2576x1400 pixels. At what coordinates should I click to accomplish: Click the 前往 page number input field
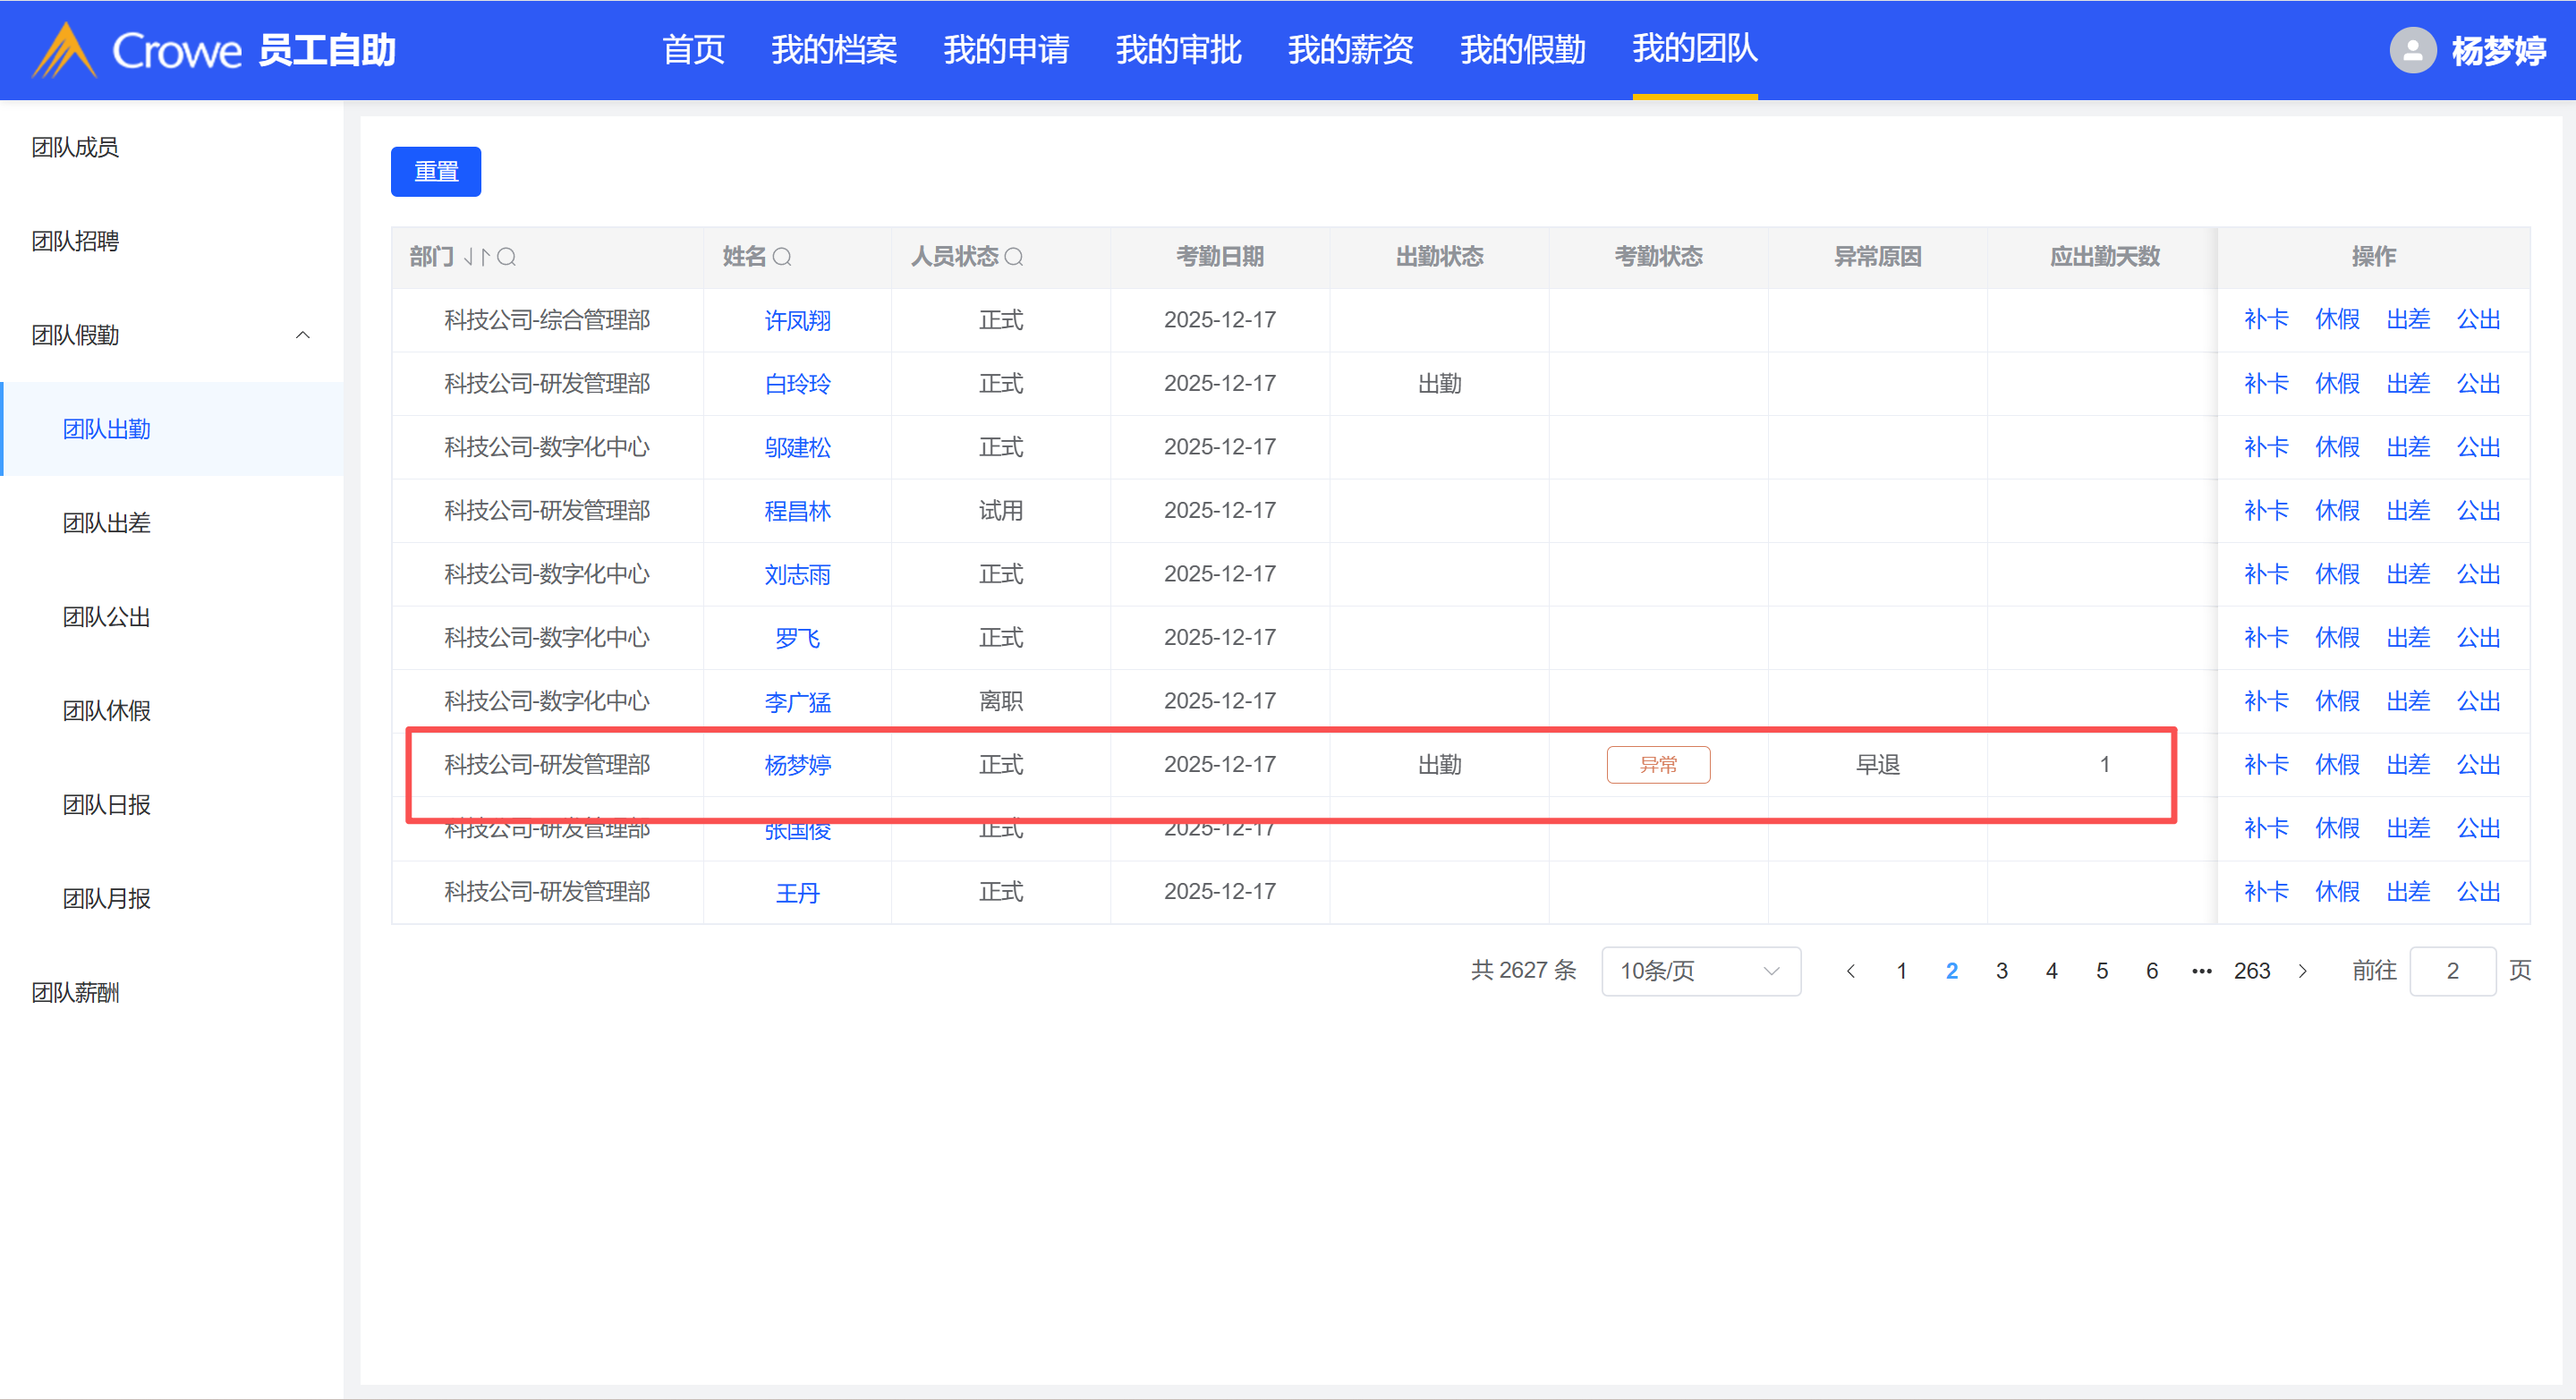coord(2452,971)
